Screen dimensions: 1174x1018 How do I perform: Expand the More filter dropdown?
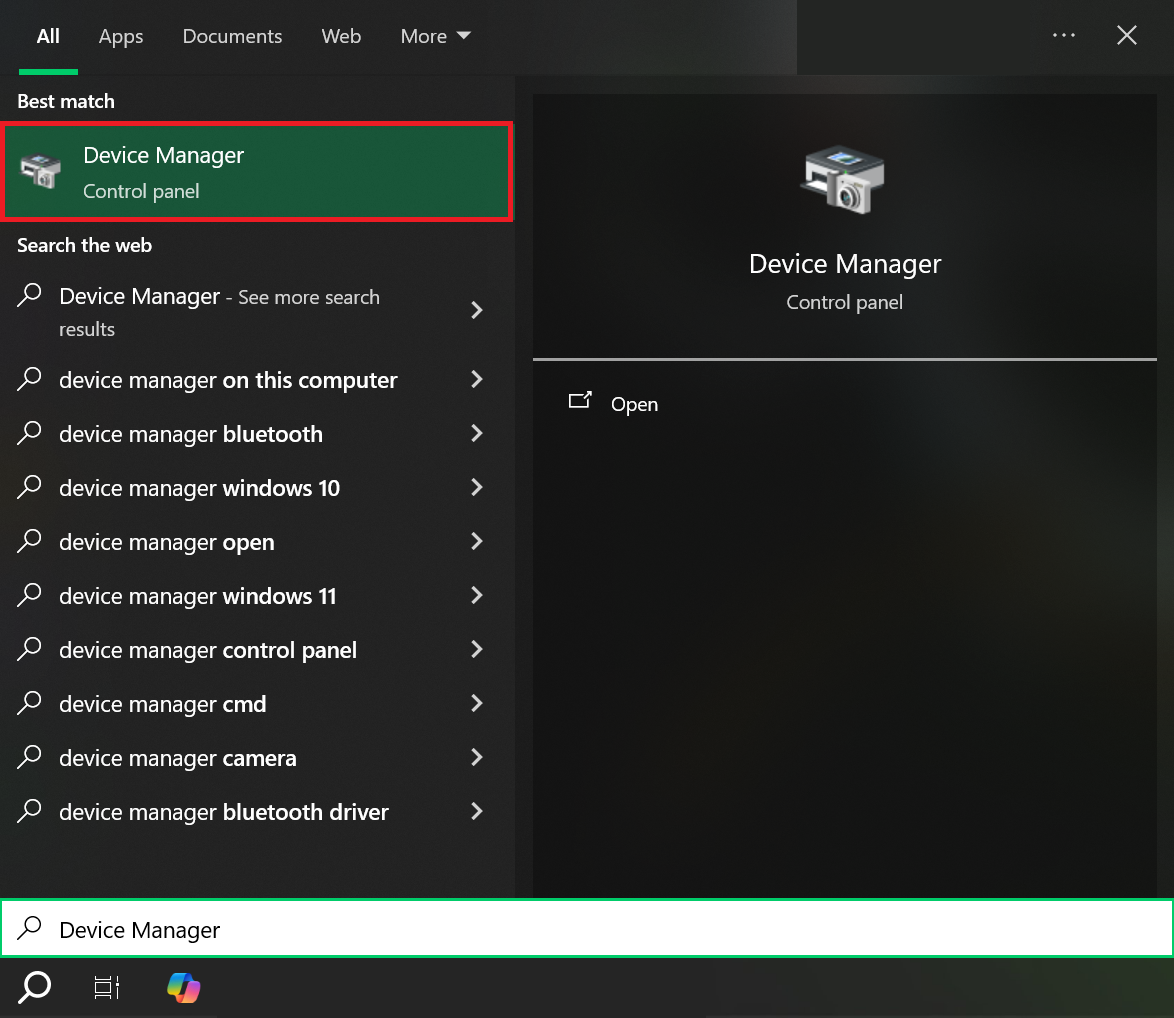click(435, 36)
